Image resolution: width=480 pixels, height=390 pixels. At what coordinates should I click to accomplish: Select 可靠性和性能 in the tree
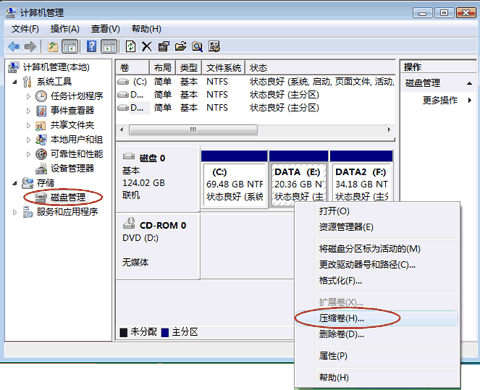(76, 154)
